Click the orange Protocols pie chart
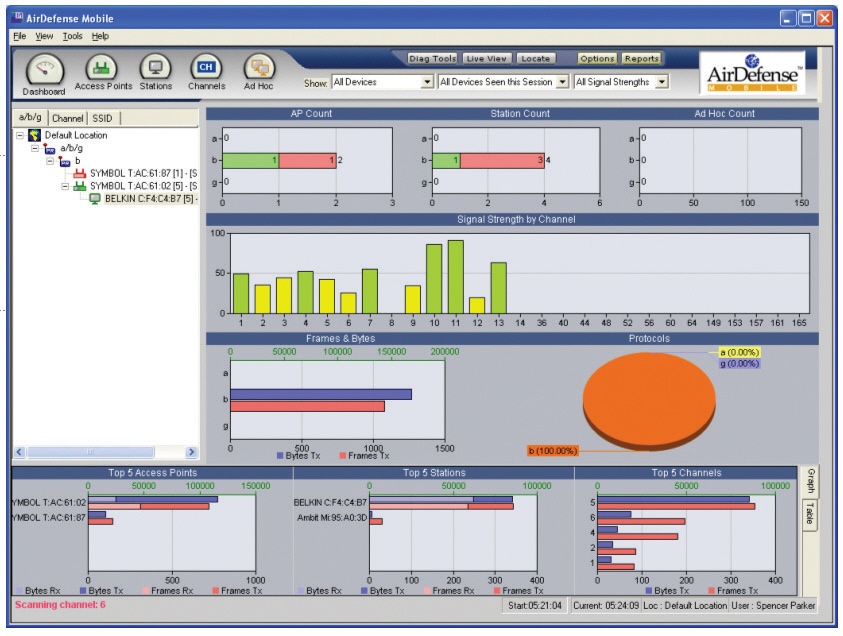Image resolution: width=843 pixels, height=636 pixels. pos(649,401)
